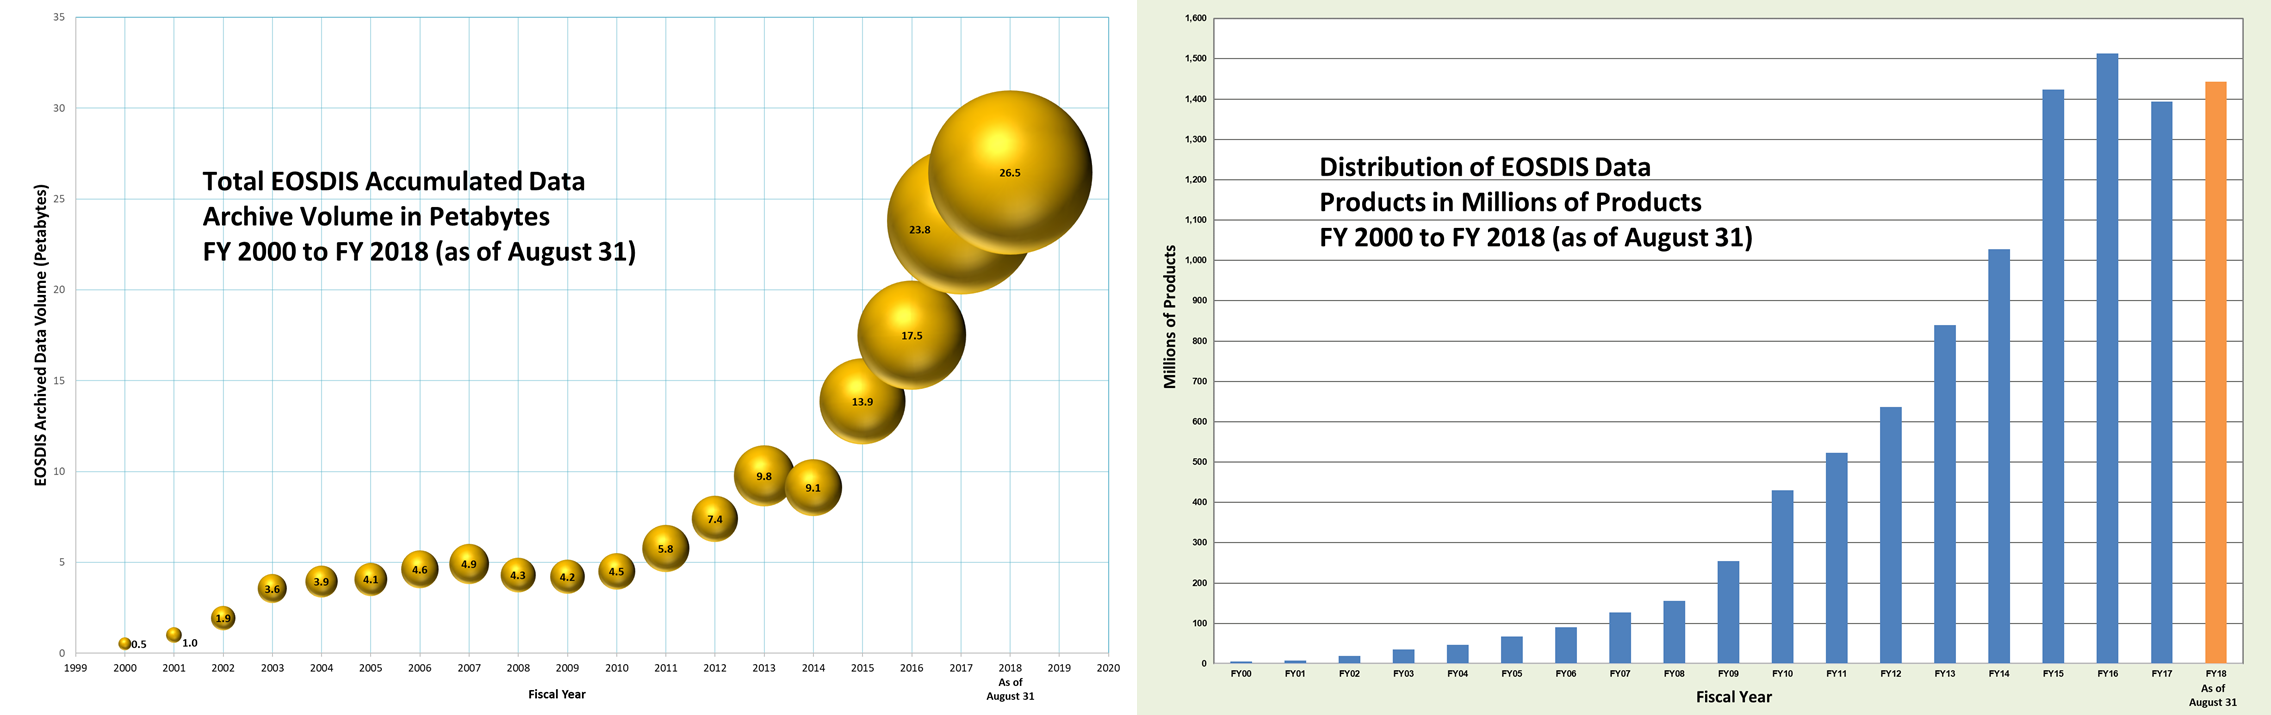The width and height of the screenshot is (2271, 715).
Task: Select the FY10 bar
Action: (x=1782, y=576)
